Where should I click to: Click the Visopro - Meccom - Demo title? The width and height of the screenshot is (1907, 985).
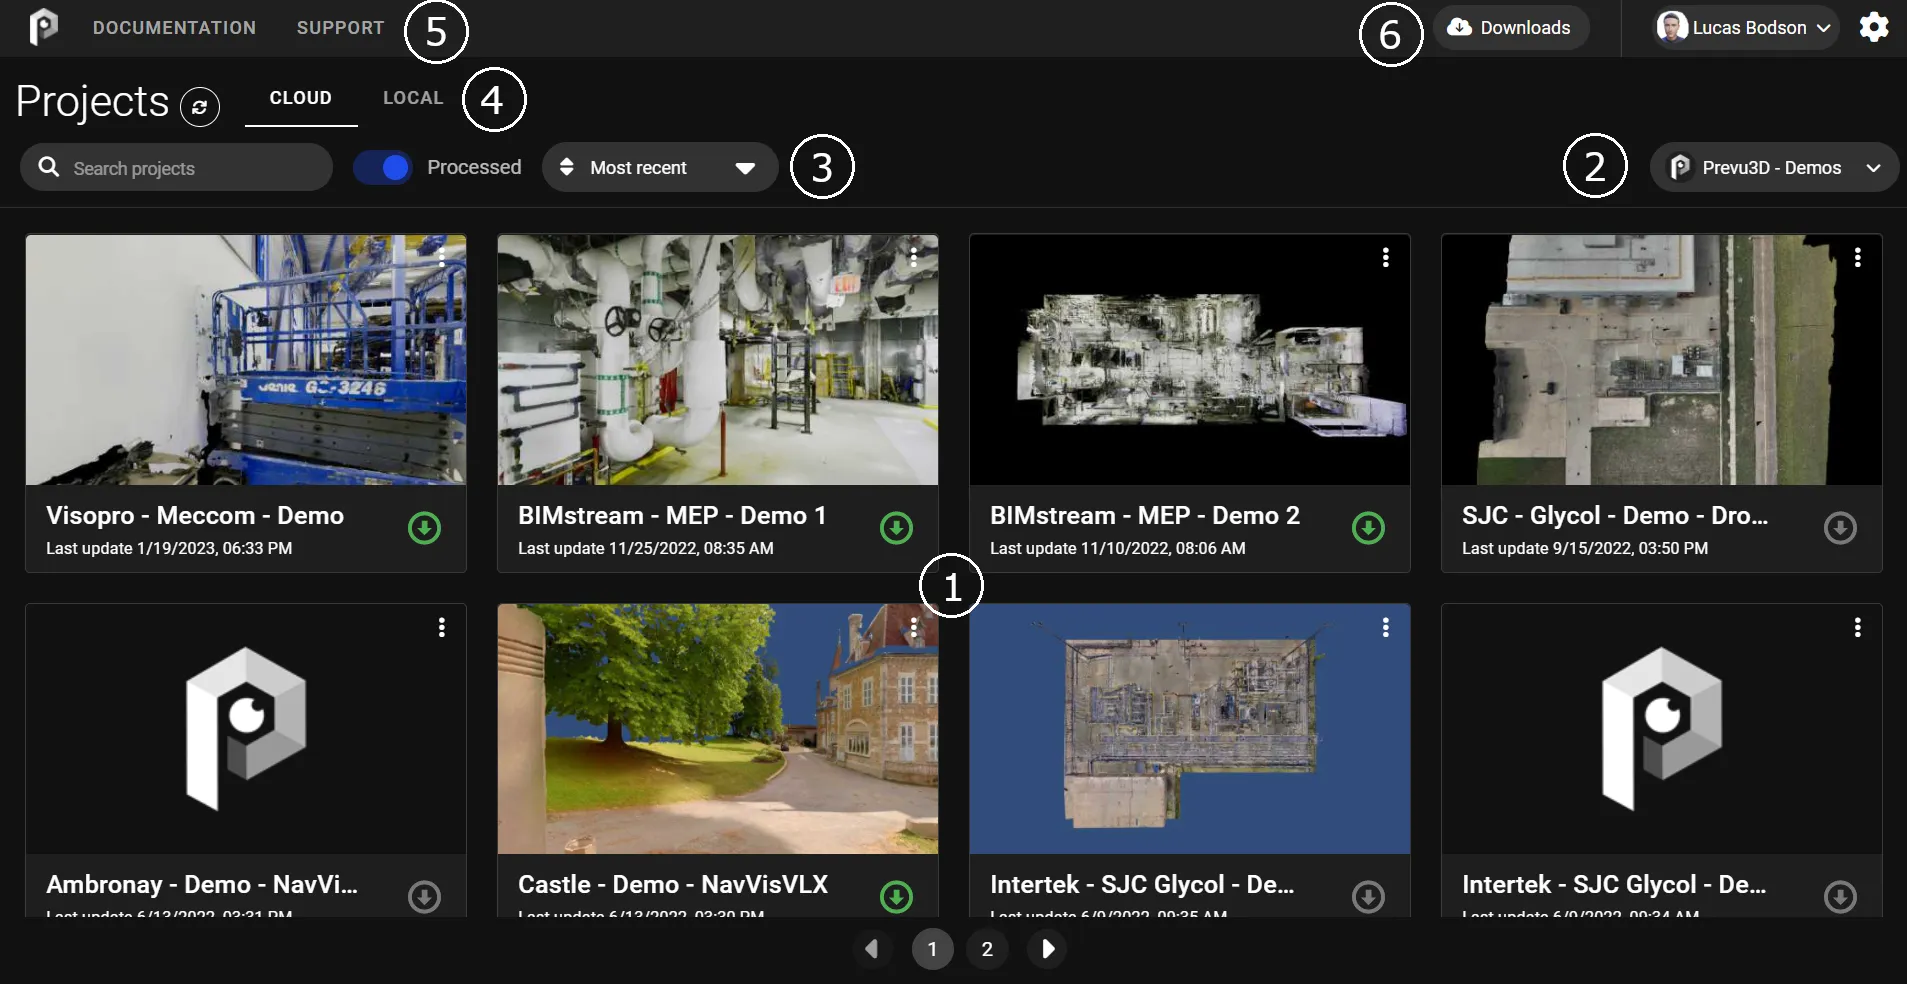point(195,516)
